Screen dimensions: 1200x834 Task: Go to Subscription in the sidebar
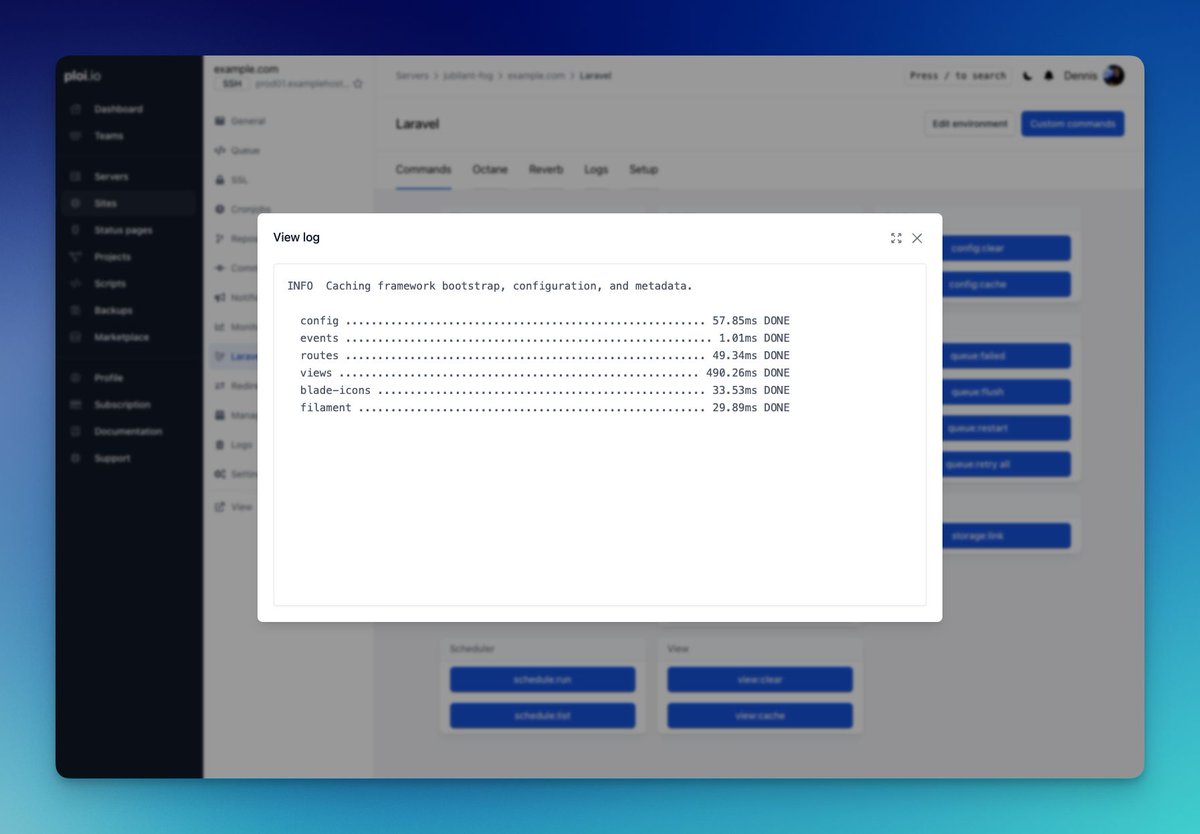(x=122, y=405)
